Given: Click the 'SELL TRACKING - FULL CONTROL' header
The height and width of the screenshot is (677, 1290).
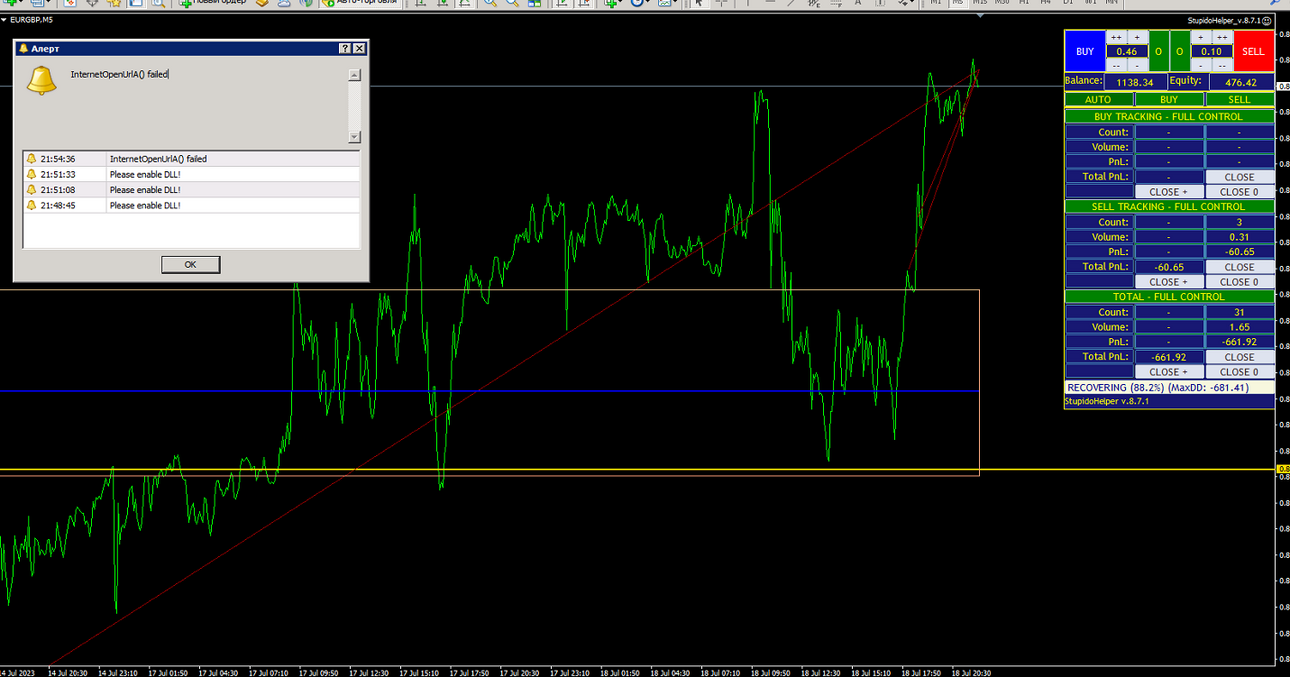Looking at the screenshot, I should (x=1169, y=207).
